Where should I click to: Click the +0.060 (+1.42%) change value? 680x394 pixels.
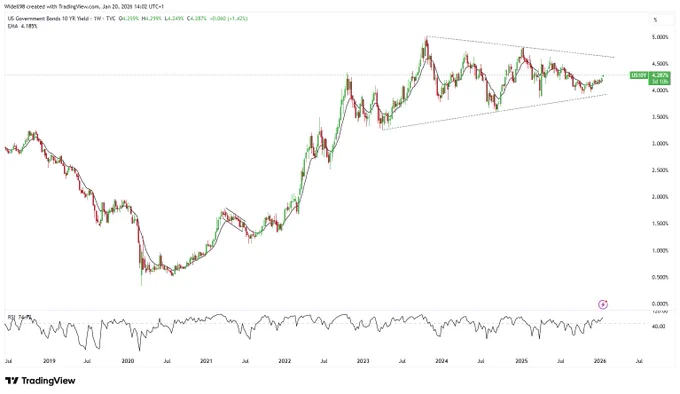click(228, 19)
